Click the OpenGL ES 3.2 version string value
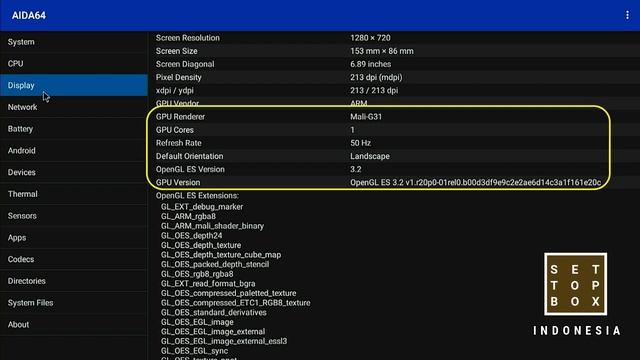 point(476,182)
